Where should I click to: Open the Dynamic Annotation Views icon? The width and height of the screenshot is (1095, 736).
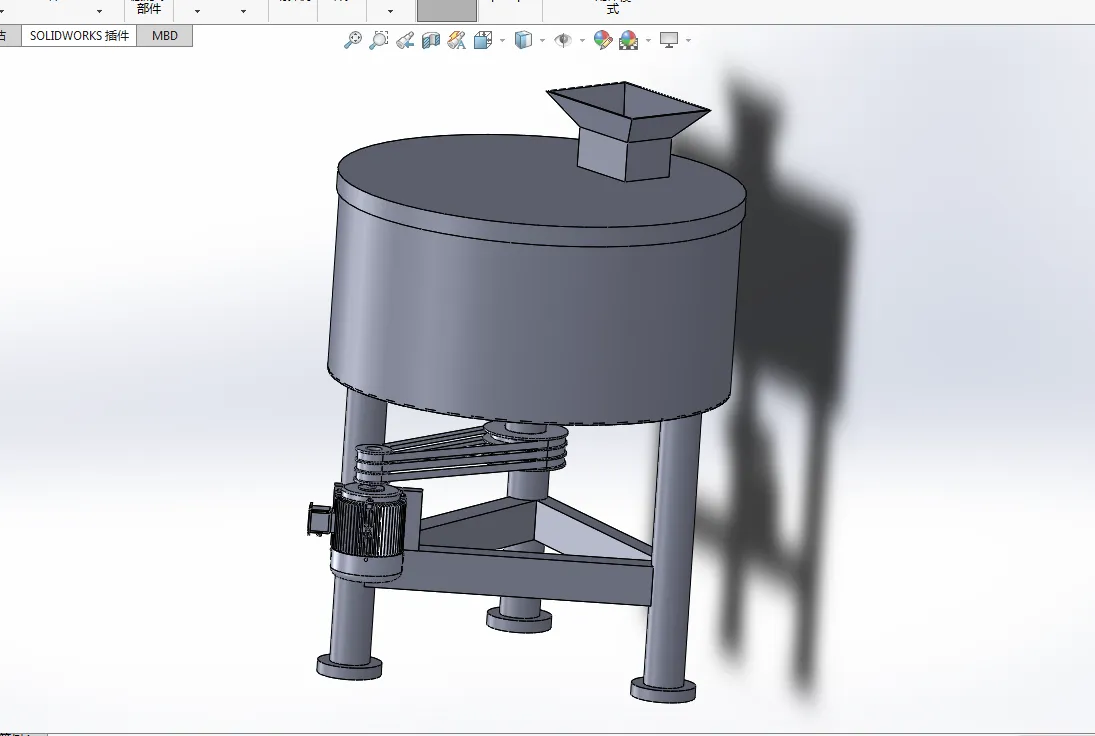click(x=457, y=41)
